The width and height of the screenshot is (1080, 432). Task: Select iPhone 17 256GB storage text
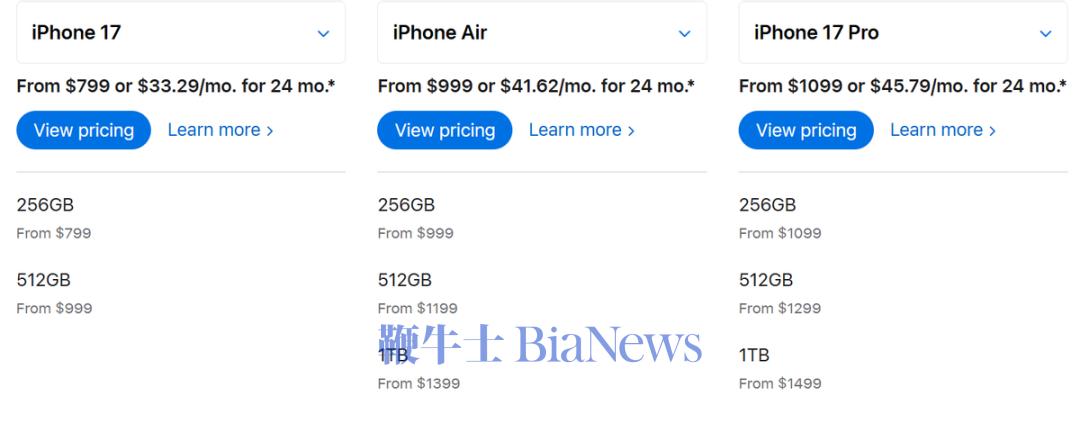click(x=45, y=205)
